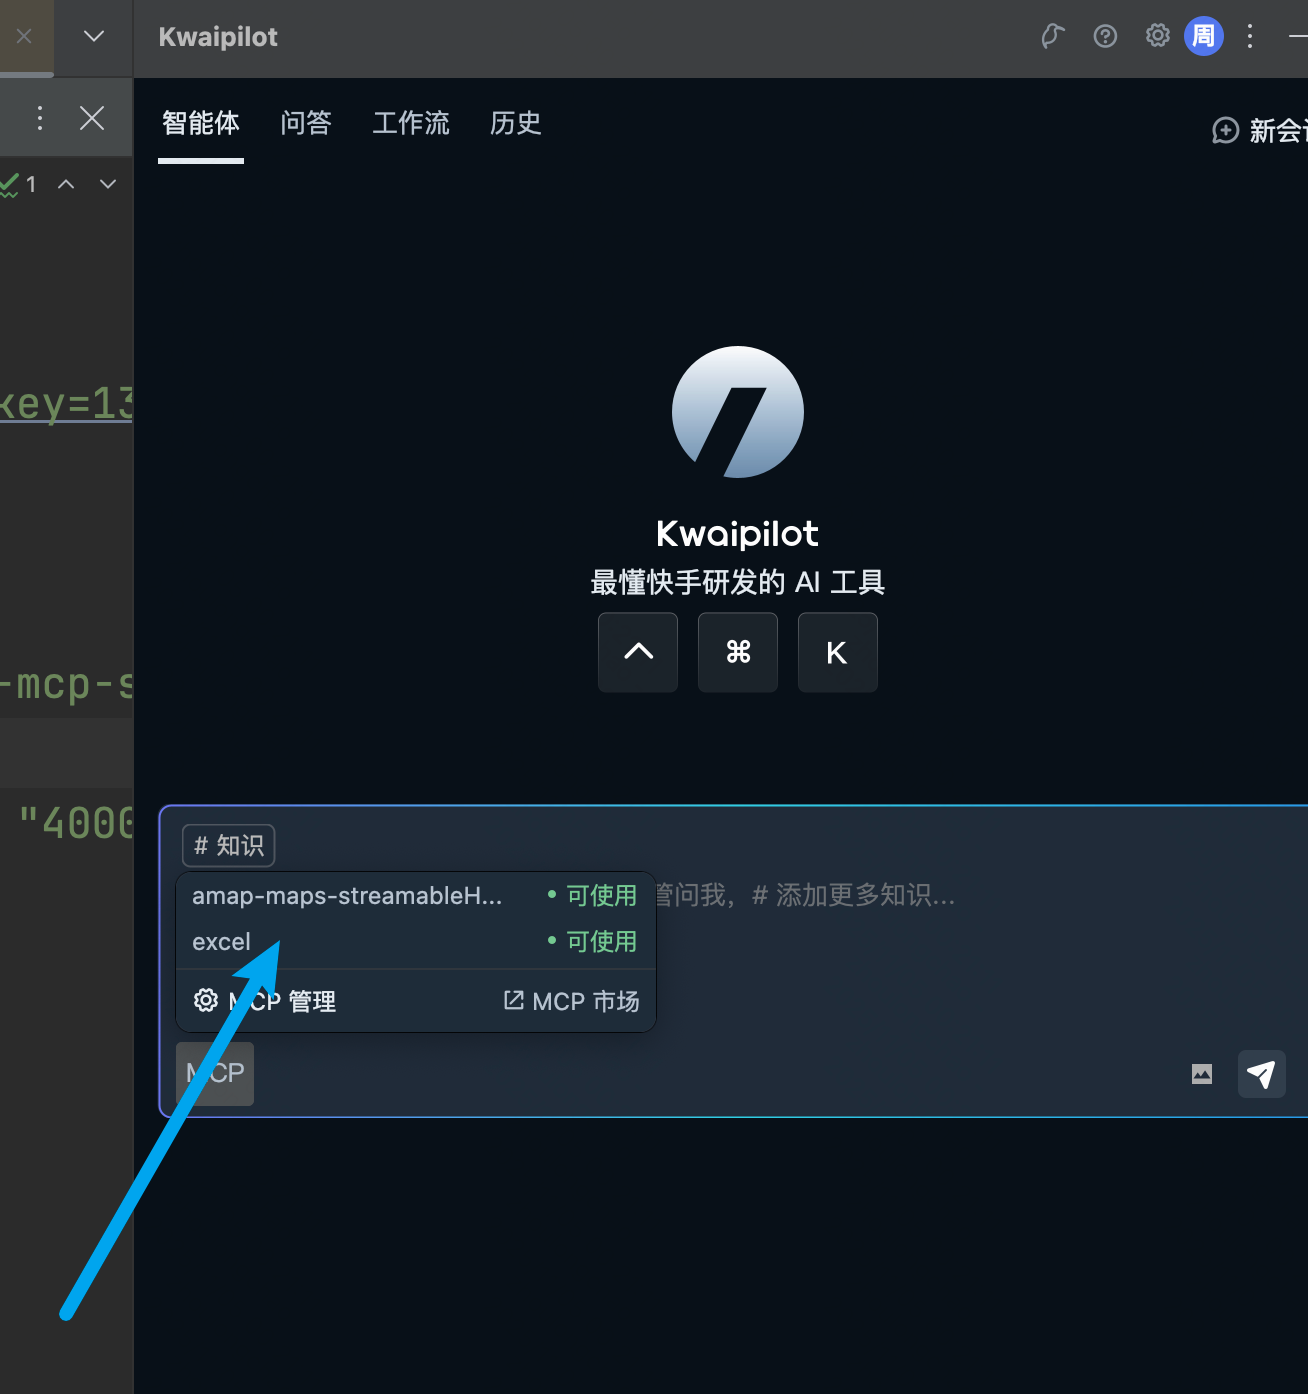Click the Kwaipilot panel title
1308x1394 pixels.
(218, 37)
